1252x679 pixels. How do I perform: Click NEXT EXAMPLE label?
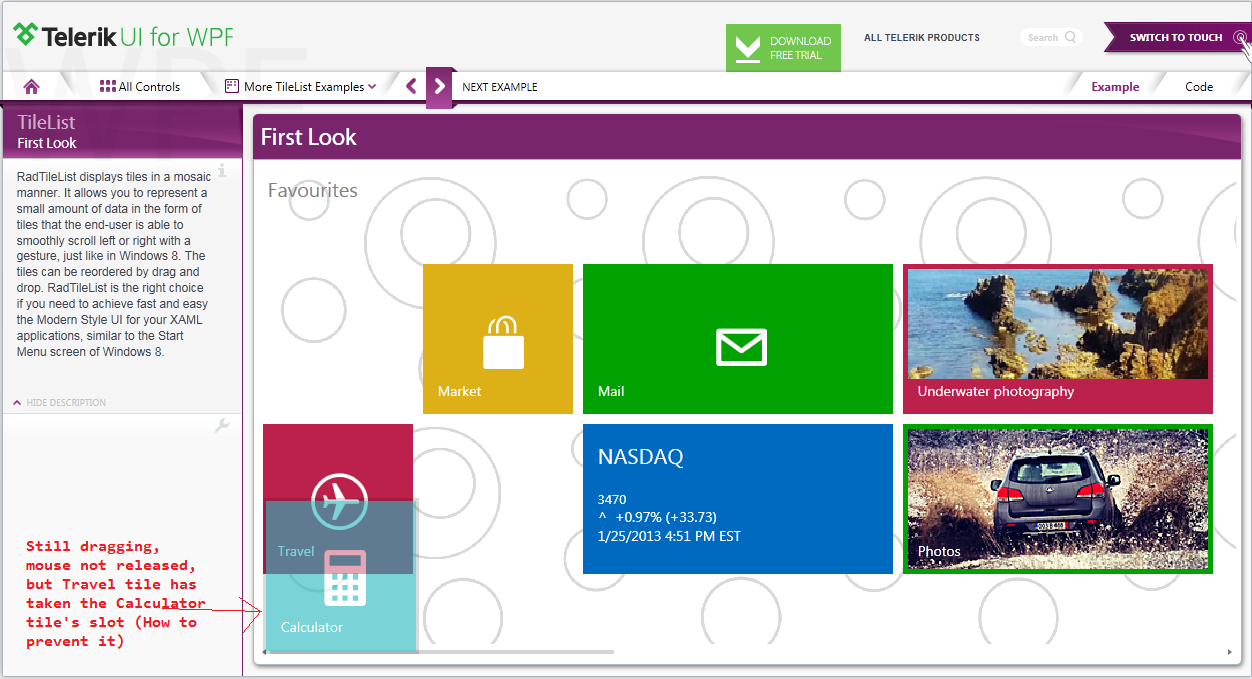[x=500, y=87]
